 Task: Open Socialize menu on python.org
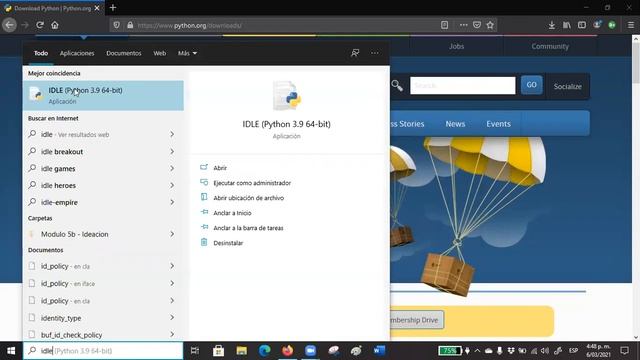point(567,87)
